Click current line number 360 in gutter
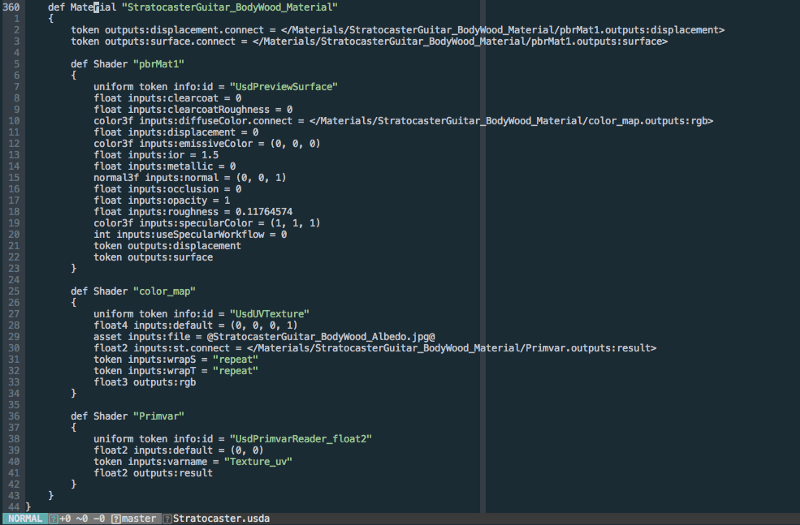 pos(12,7)
